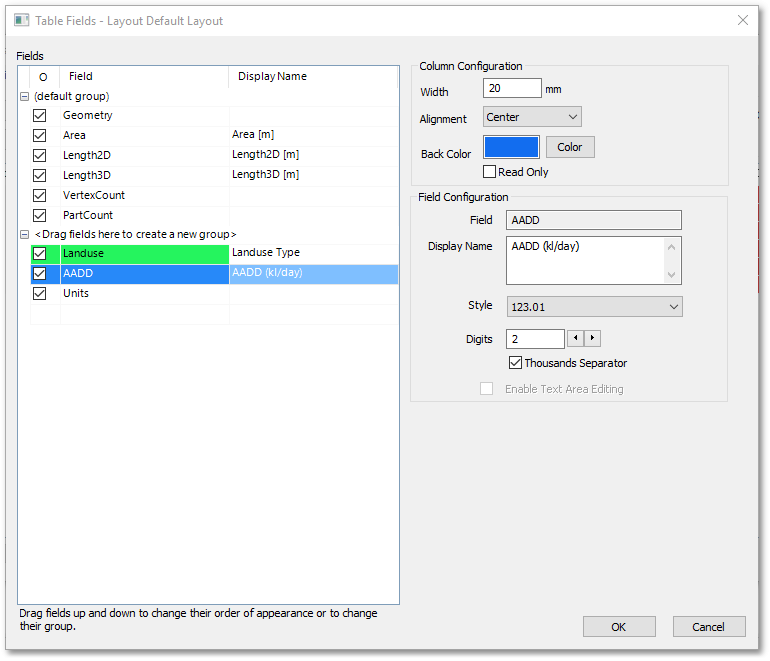This screenshot has width=770, height=661.
Task: Collapse the Drag fields here group node
Action: coord(24,235)
